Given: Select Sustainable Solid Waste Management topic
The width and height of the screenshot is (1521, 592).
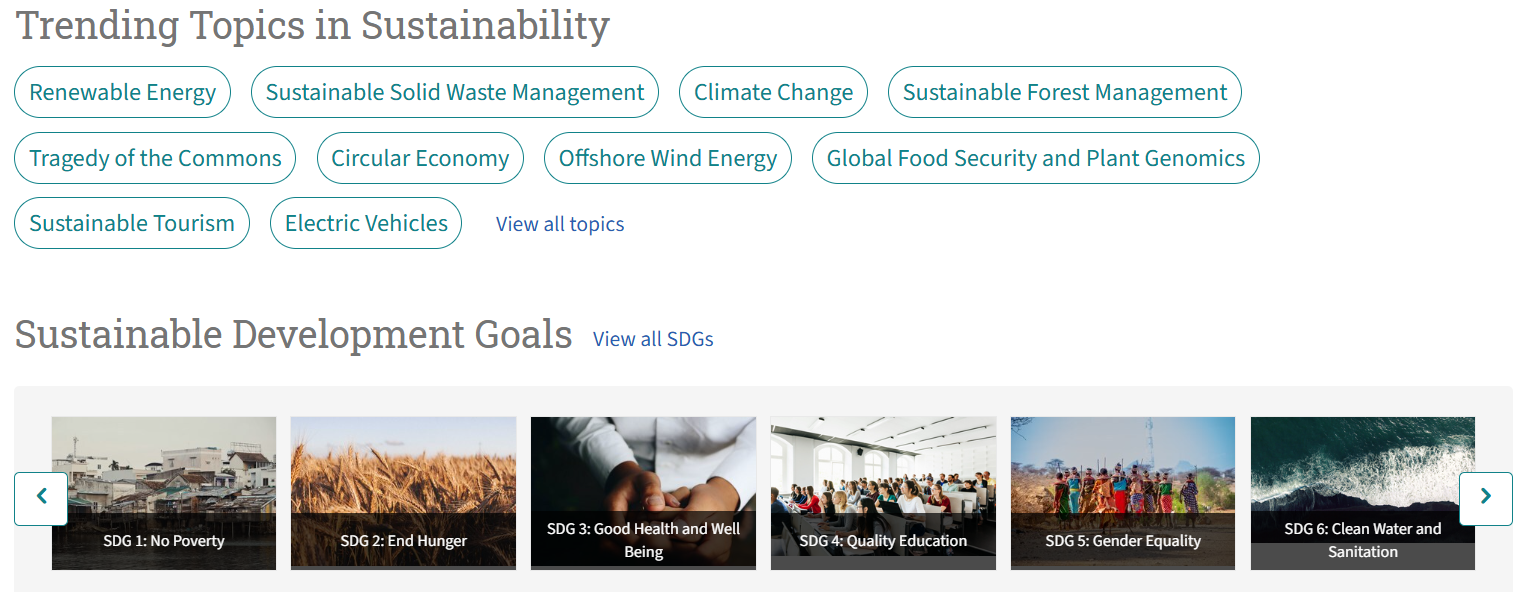Looking at the screenshot, I should point(454,91).
